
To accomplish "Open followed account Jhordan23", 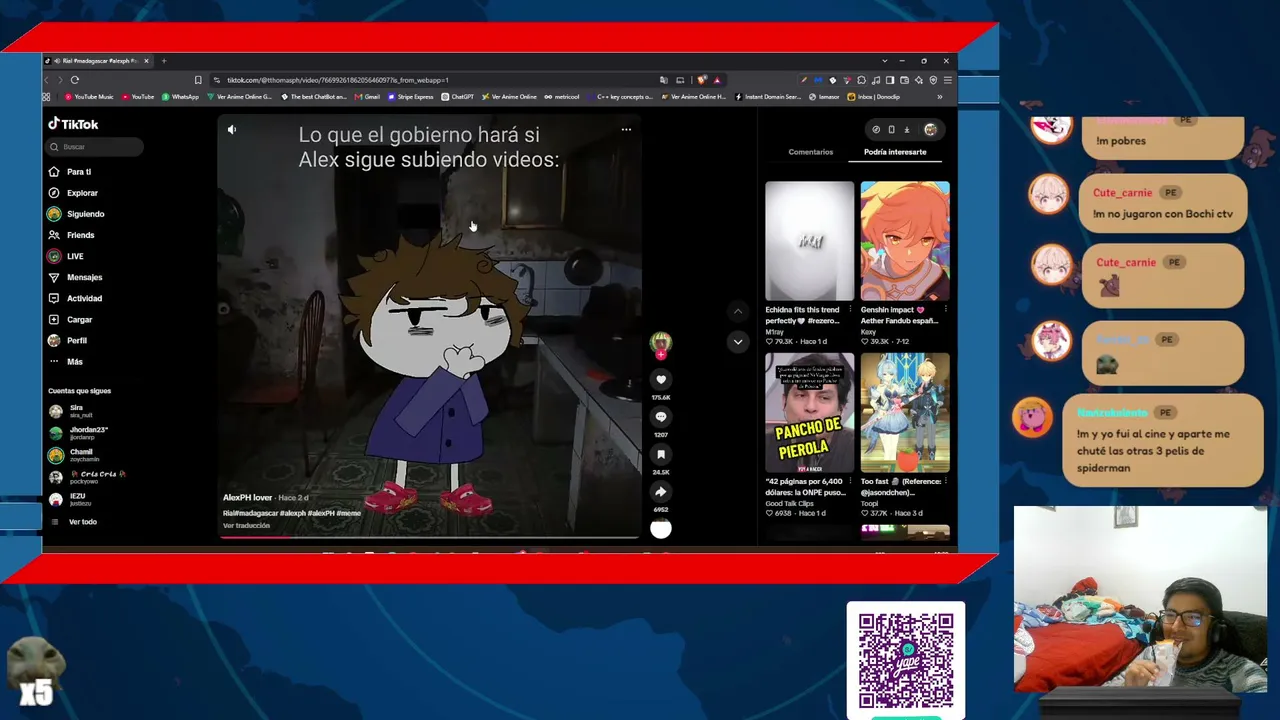I will click(x=78, y=433).
